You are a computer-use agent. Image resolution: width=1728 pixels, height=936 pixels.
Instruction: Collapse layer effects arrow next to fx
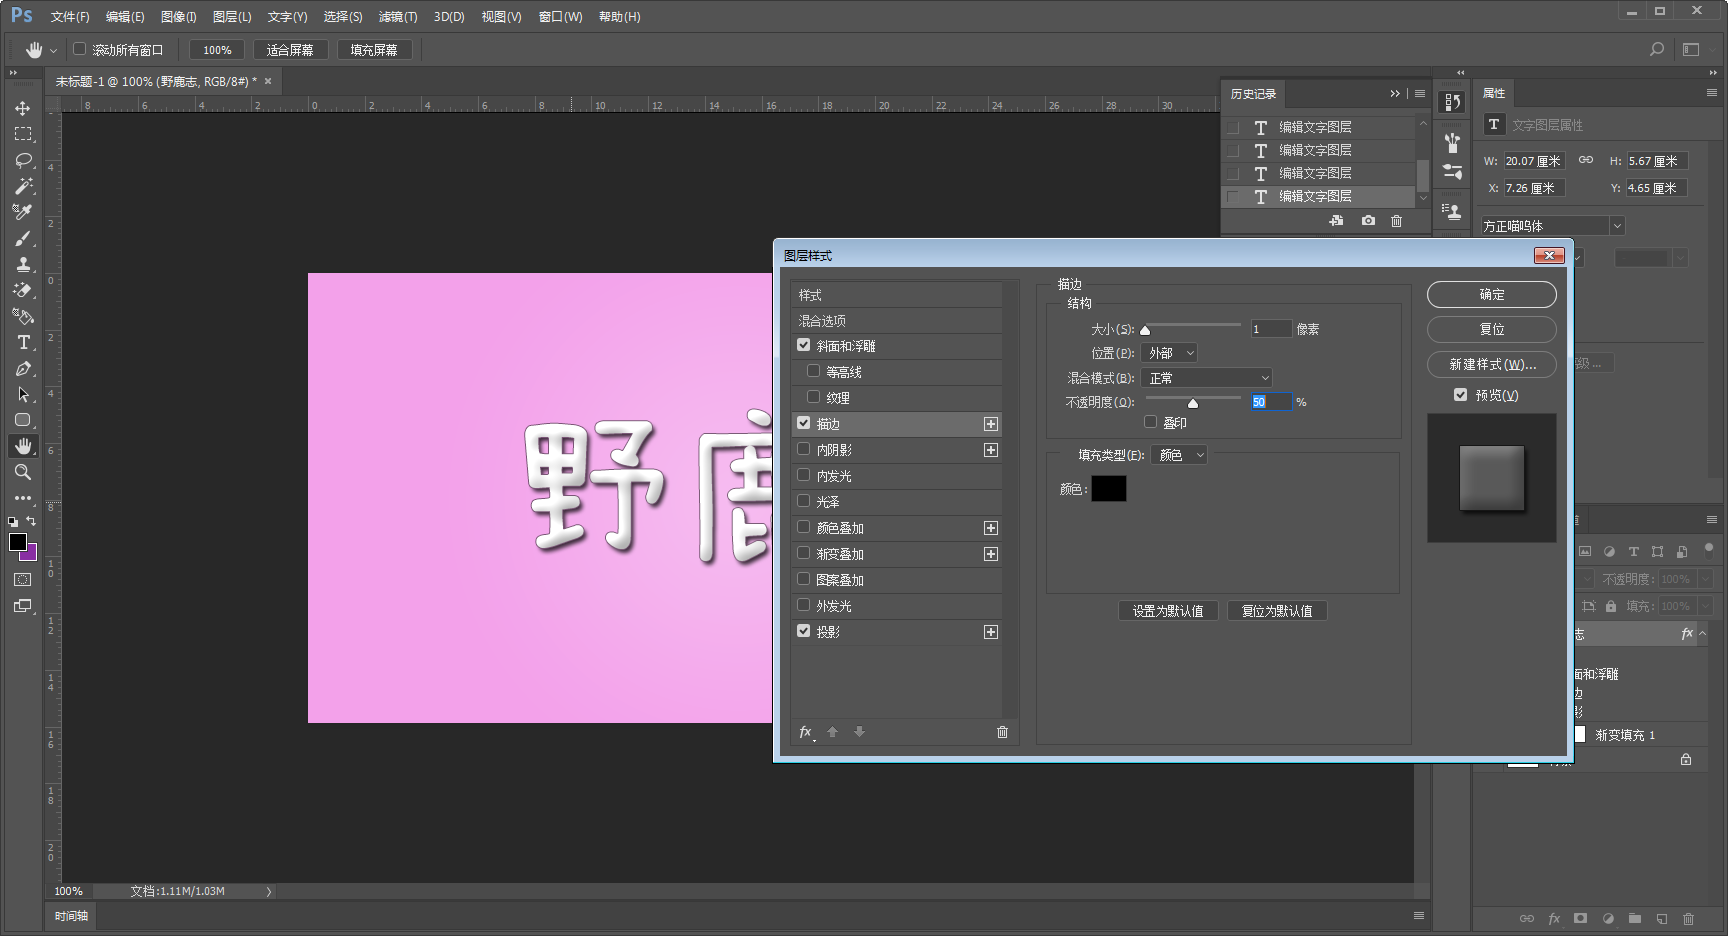(1702, 634)
